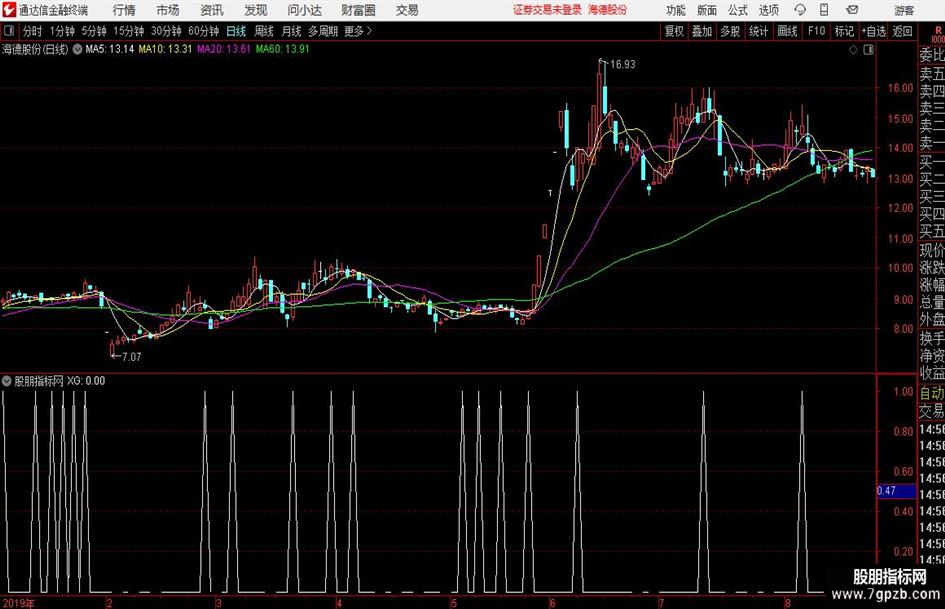Switch to the 5分钟 period
This screenshot has width=945, height=609.
point(94,31)
